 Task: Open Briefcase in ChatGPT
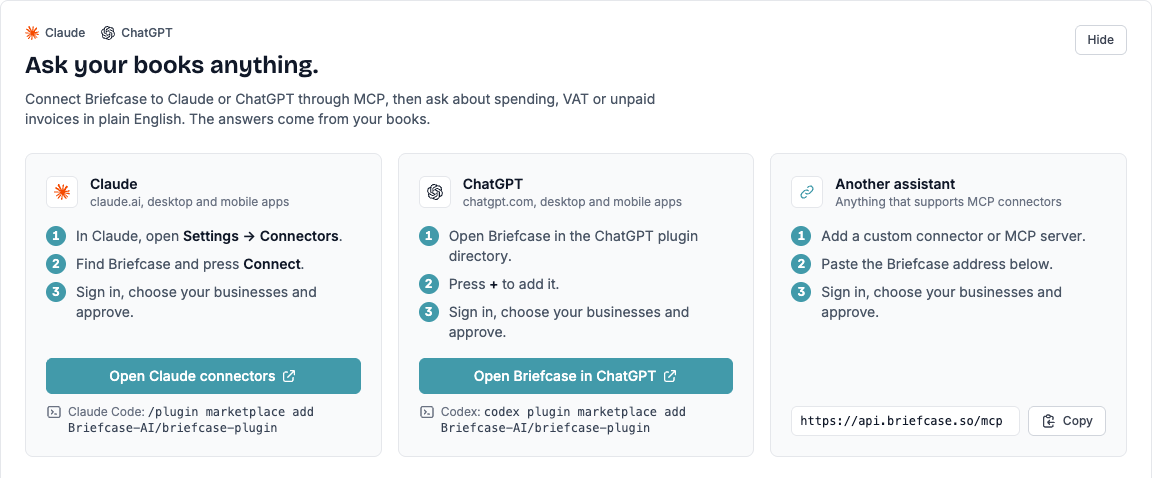click(576, 376)
